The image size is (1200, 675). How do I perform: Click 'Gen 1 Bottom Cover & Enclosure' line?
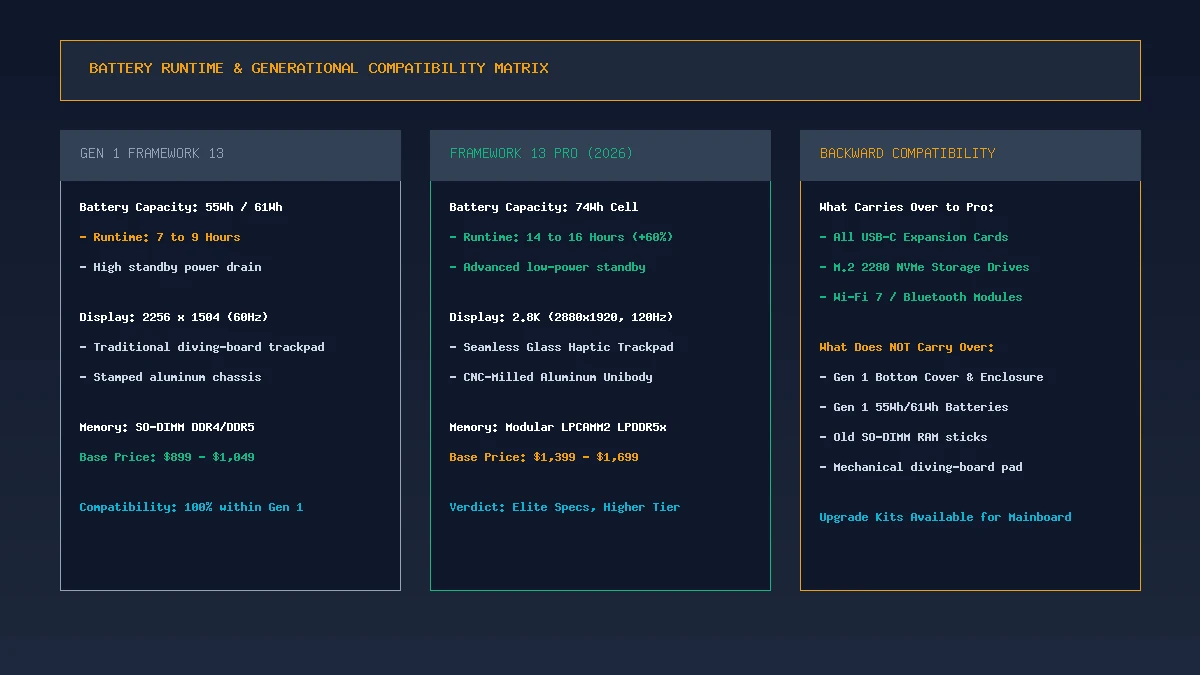click(x=931, y=377)
